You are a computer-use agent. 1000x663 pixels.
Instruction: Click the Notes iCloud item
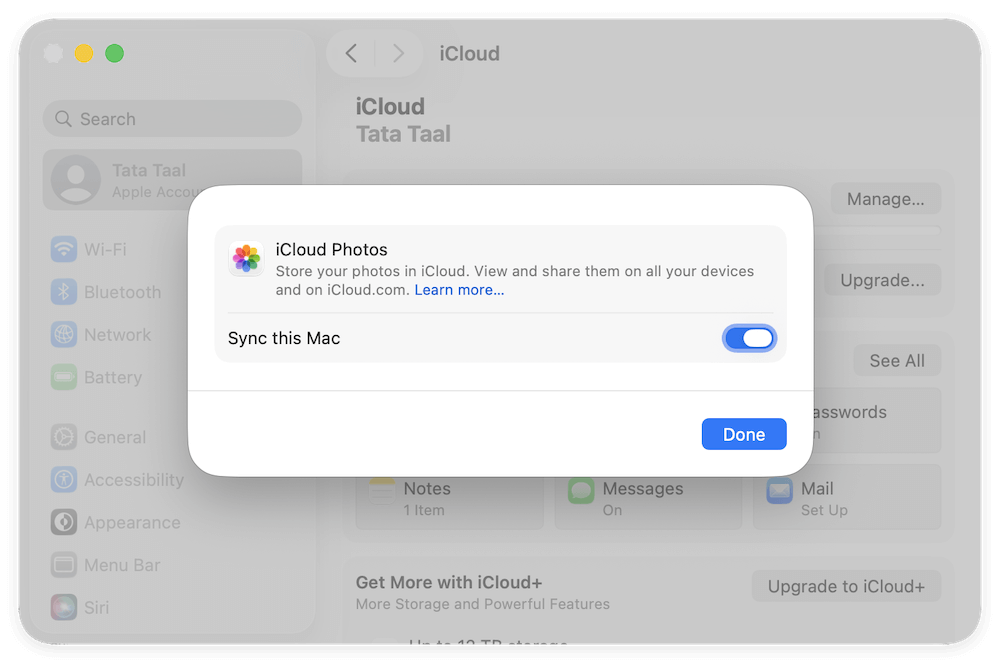click(x=448, y=497)
